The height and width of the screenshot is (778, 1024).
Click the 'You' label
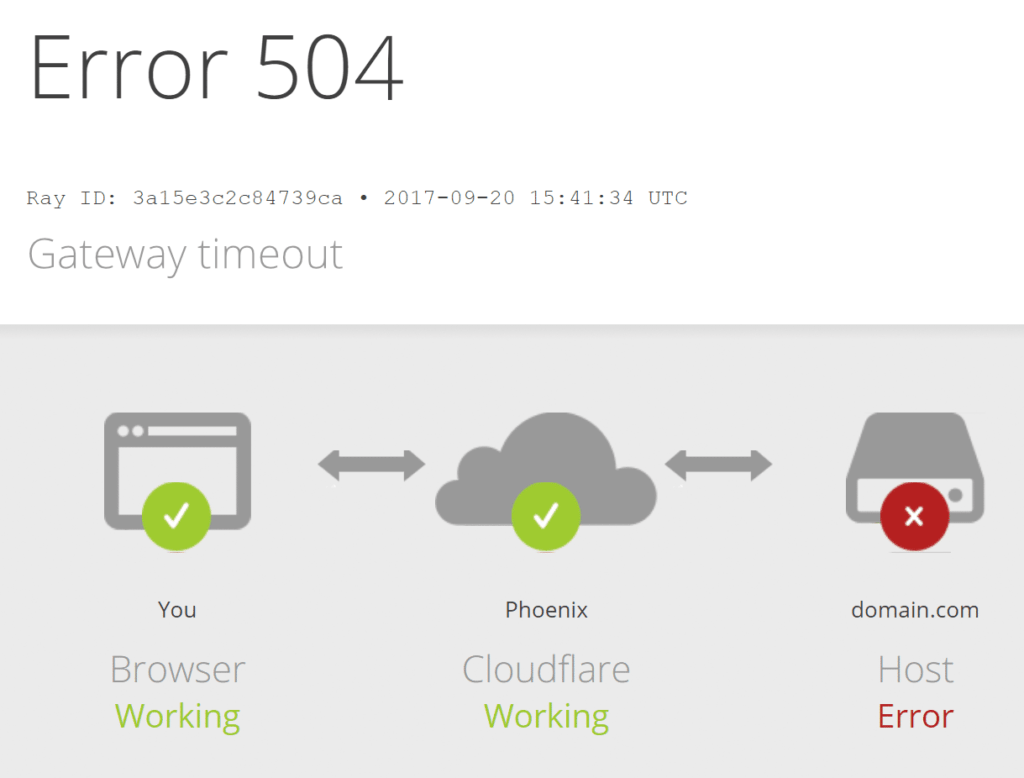coord(177,609)
